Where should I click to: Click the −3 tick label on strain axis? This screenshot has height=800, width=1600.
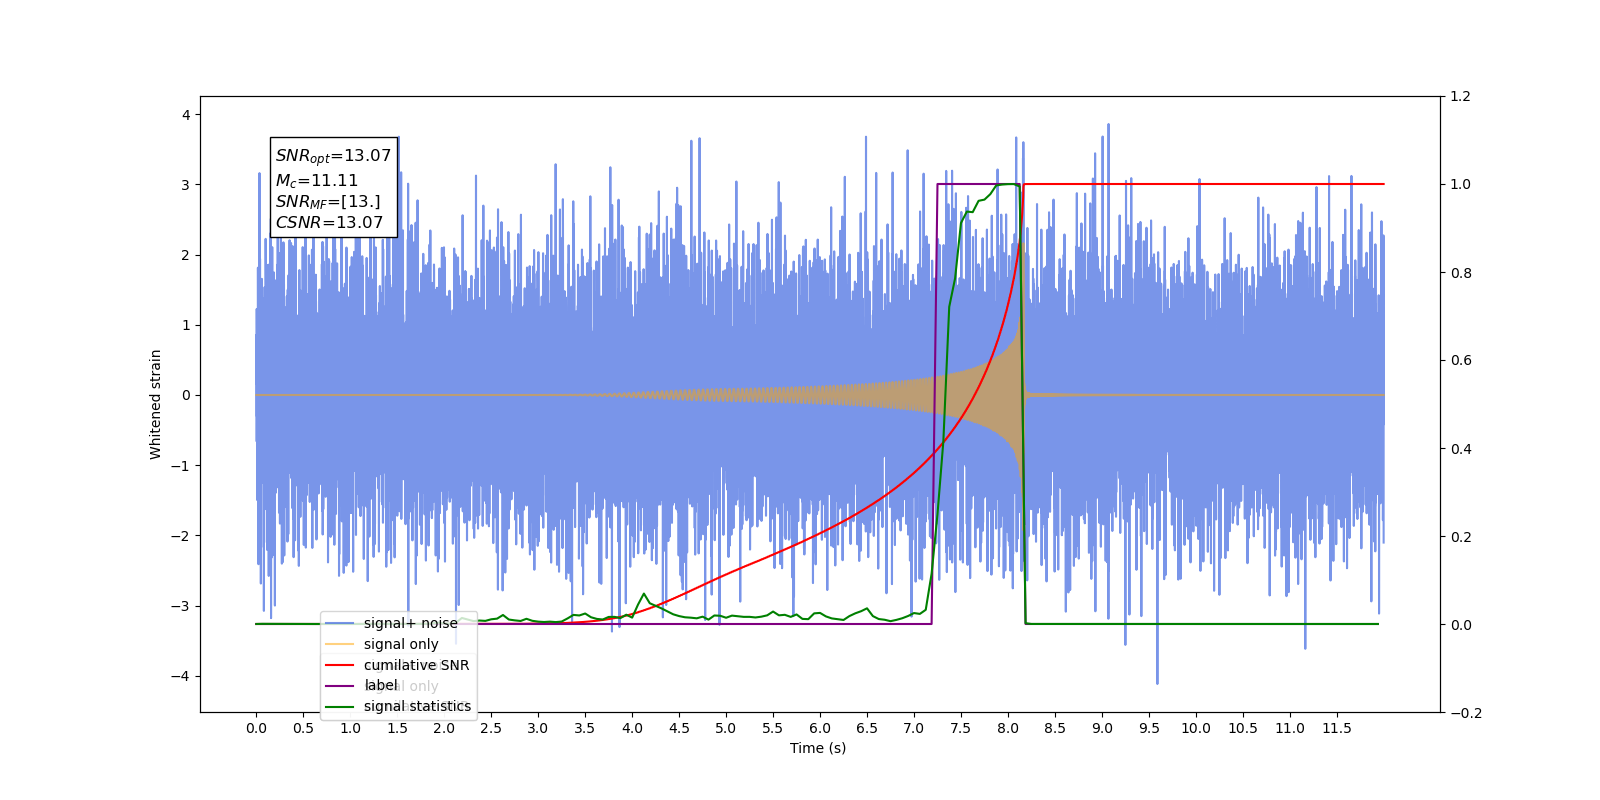point(180,606)
